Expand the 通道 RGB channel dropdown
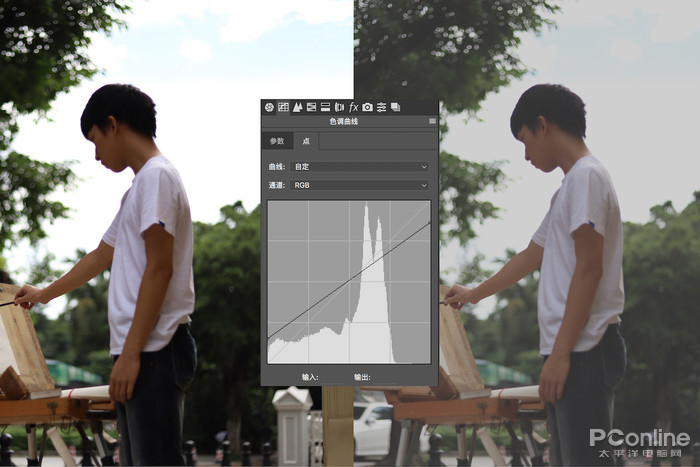 [x=360, y=185]
